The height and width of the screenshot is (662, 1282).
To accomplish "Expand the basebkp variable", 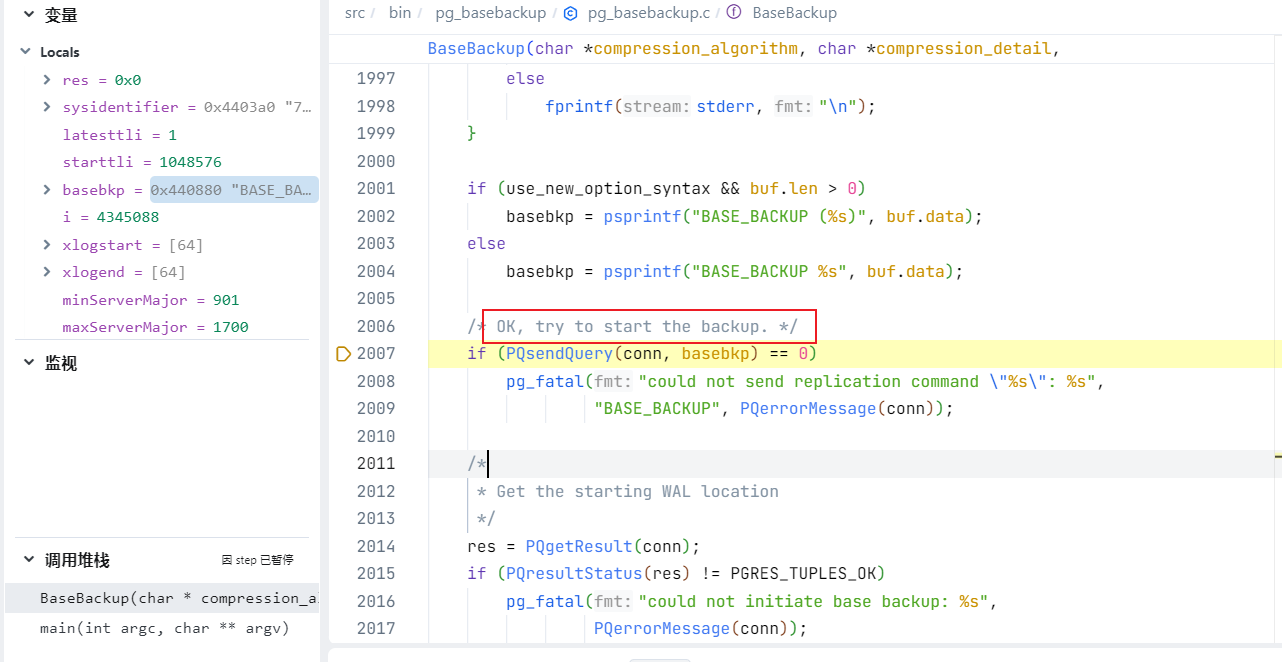I will pos(47,190).
